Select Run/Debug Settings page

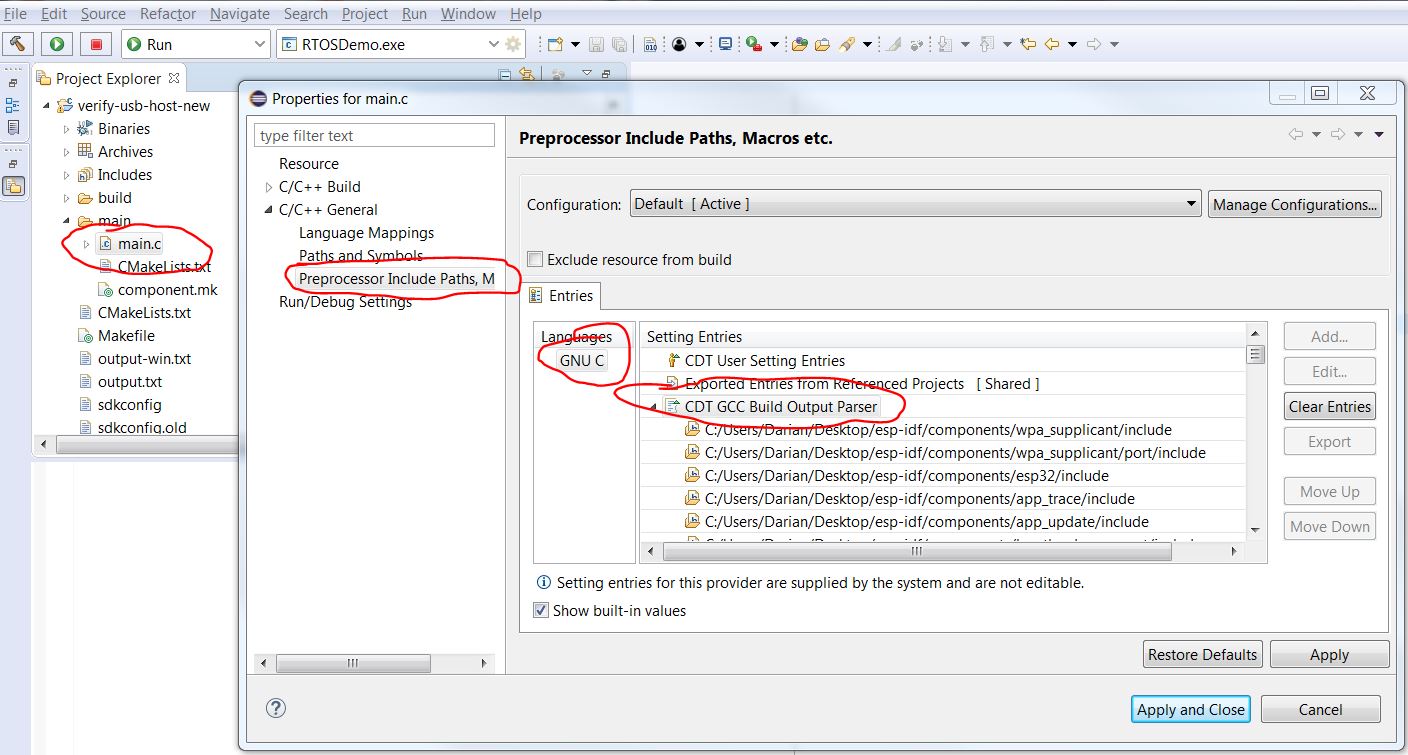(345, 302)
